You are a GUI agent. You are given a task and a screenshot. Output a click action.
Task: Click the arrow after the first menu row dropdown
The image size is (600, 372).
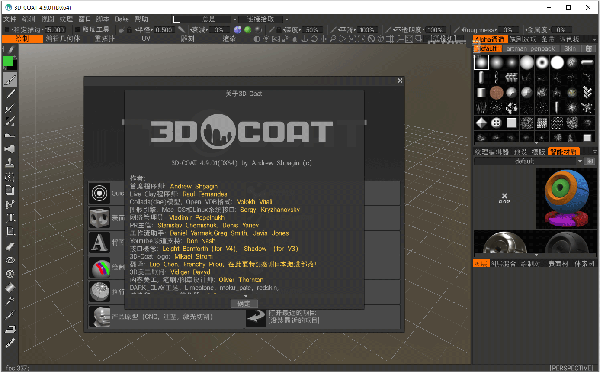[x=235, y=19]
